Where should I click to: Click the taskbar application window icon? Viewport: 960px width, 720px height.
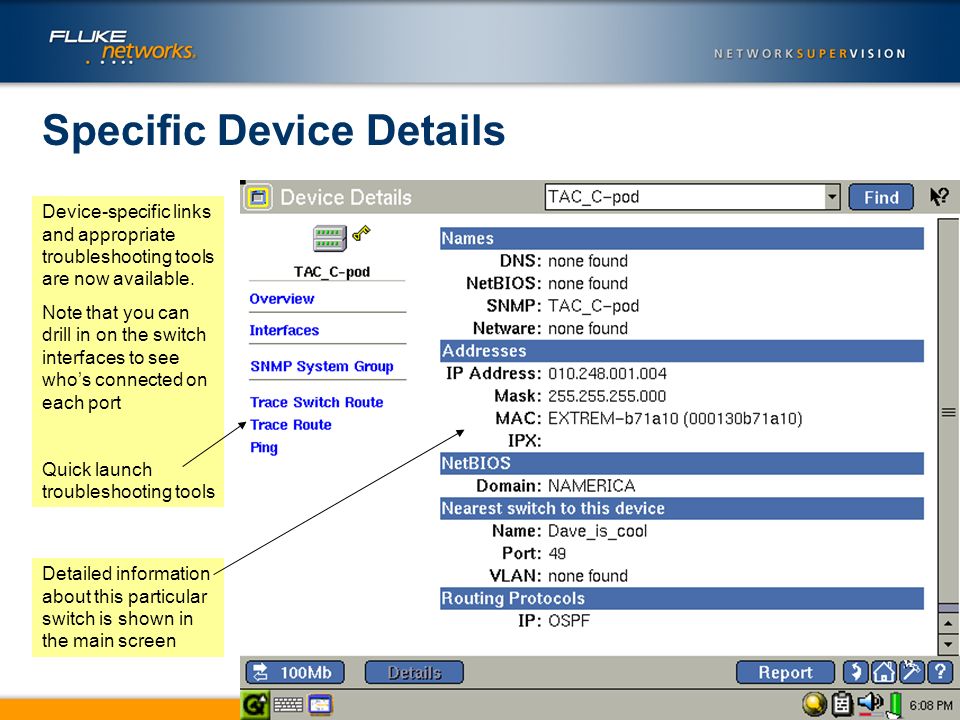[320, 705]
